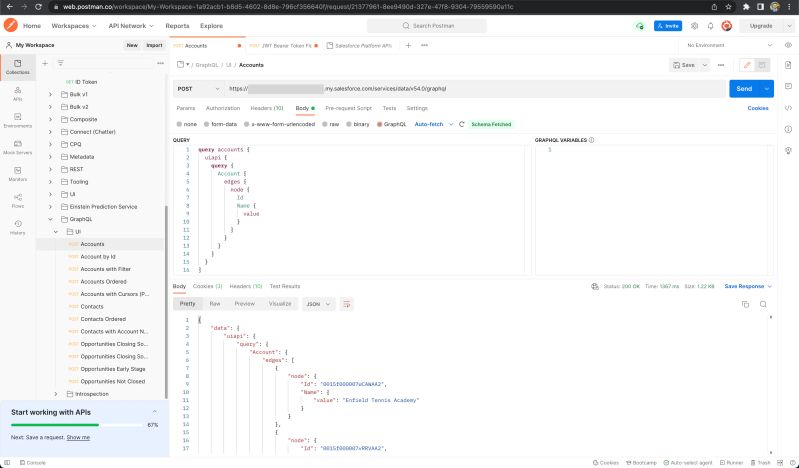The image size is (799, 468).
Task: Select the GraphQL body type
Action: pos(391,124)
